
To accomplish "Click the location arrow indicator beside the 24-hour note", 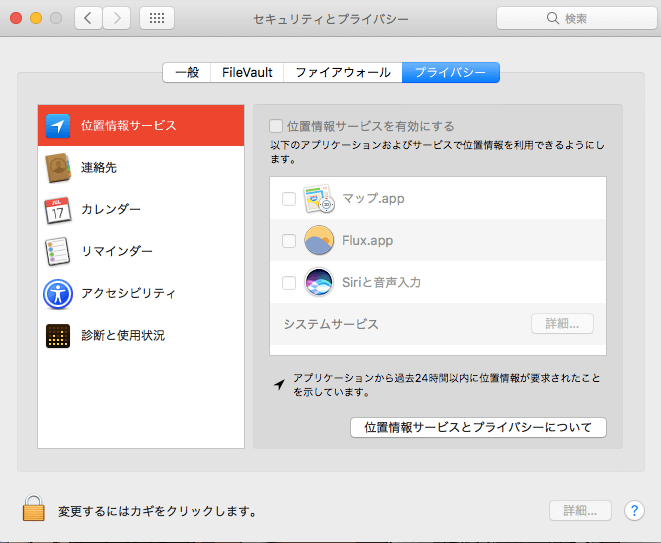I will [279, 384].
